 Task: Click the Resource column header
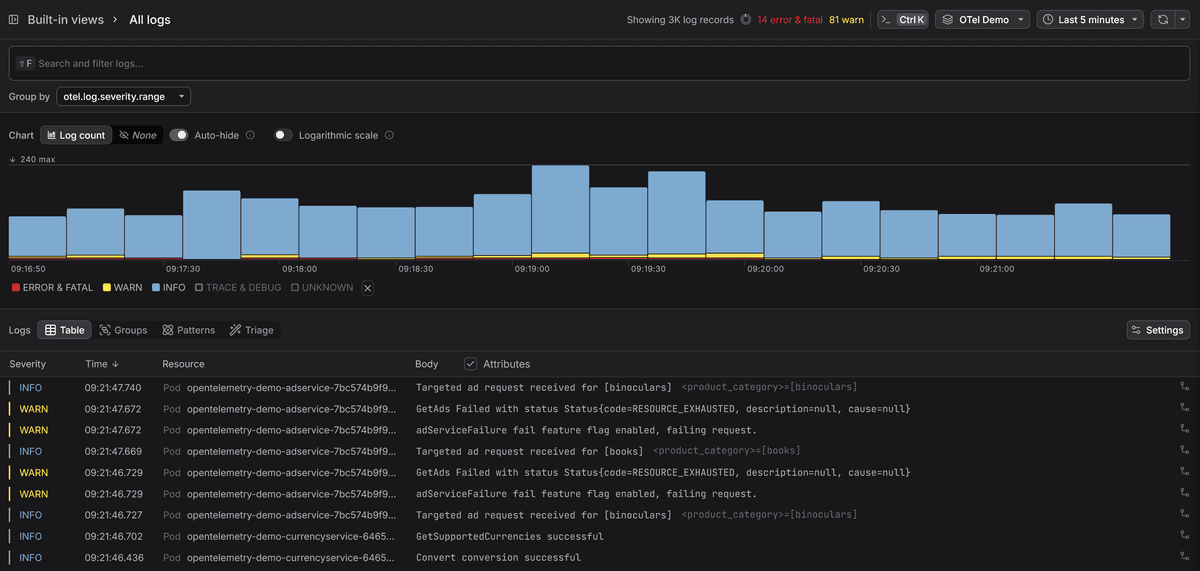pyautogui.click(x=183, y=364)
